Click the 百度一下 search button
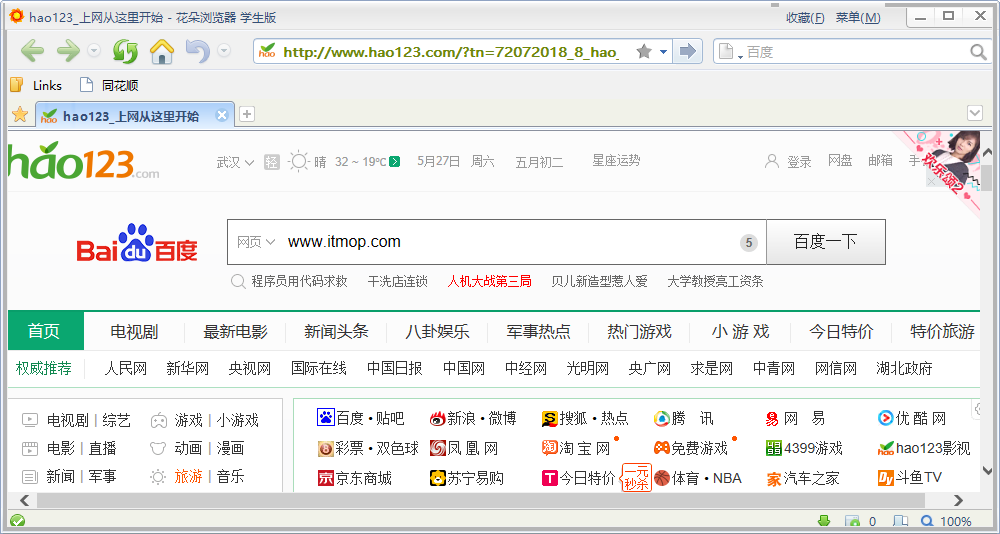Viewport: 1000px width, 534px height. 825,242
